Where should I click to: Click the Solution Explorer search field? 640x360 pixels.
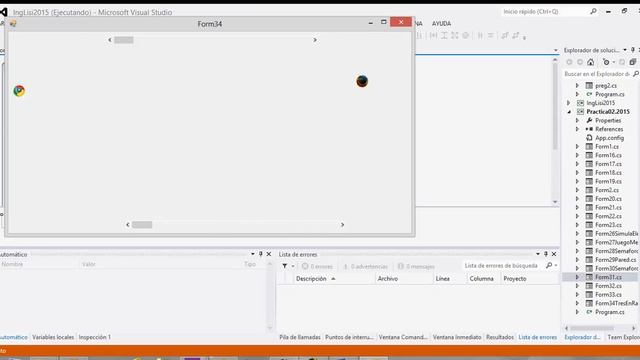point(597,74)
